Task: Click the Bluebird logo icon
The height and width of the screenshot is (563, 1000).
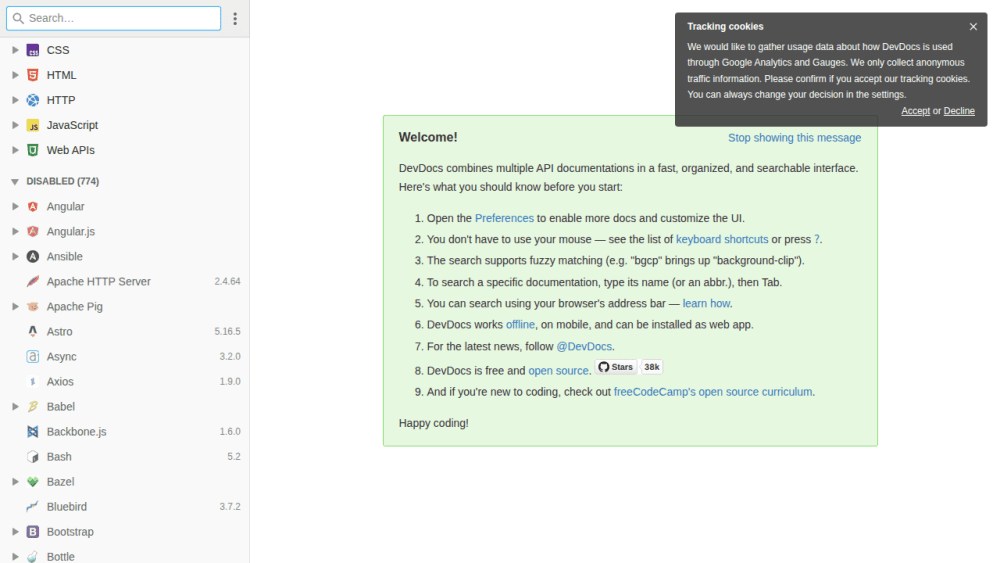Action: point(33,507)
